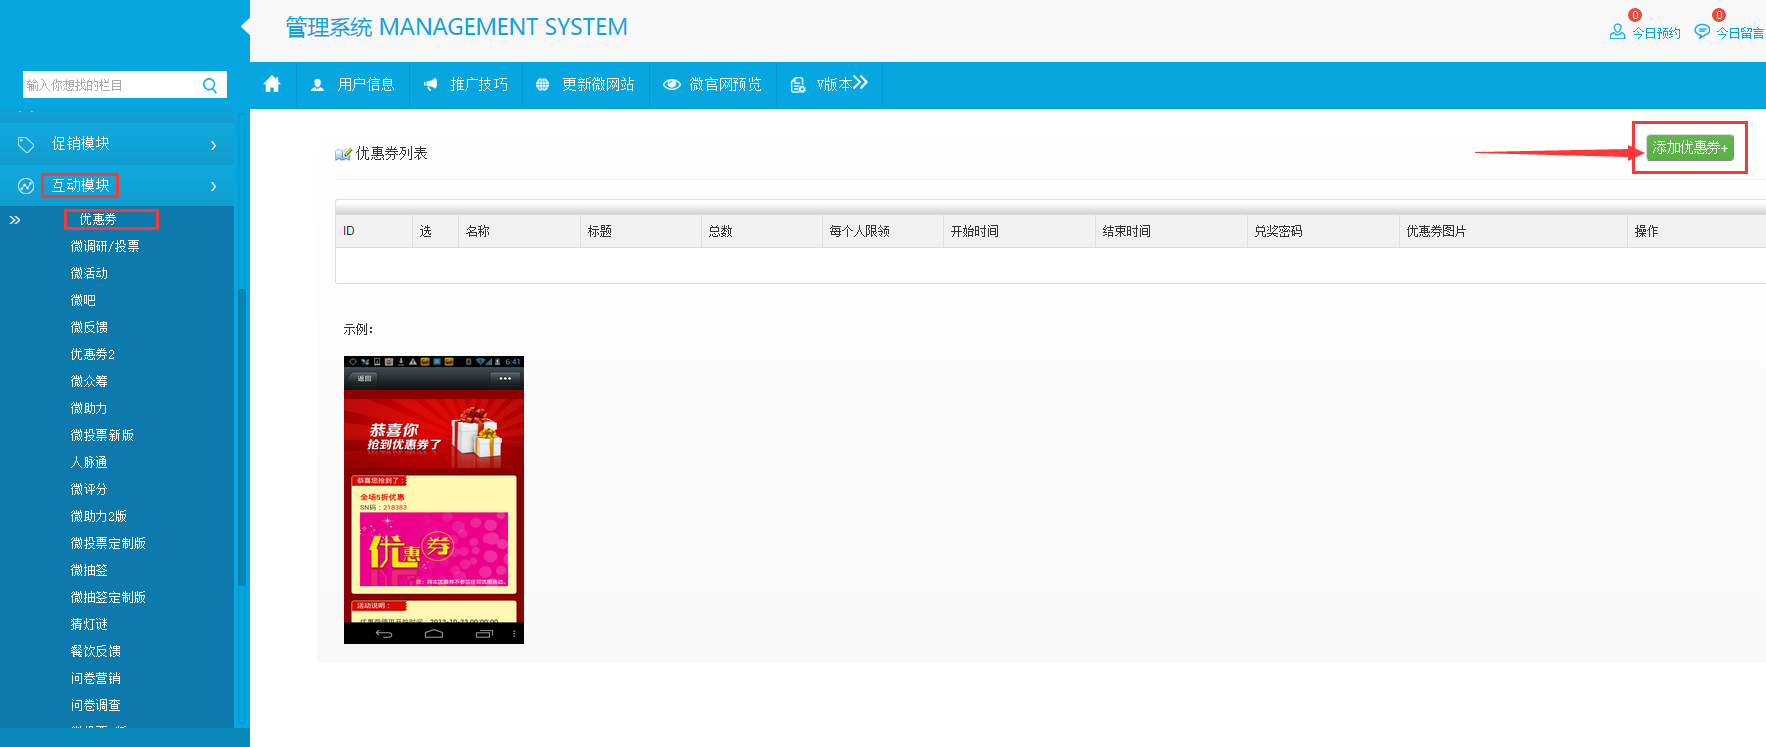
Task: Expand the 促销模块 chevron arrow
Action: (x=213, y=145)
